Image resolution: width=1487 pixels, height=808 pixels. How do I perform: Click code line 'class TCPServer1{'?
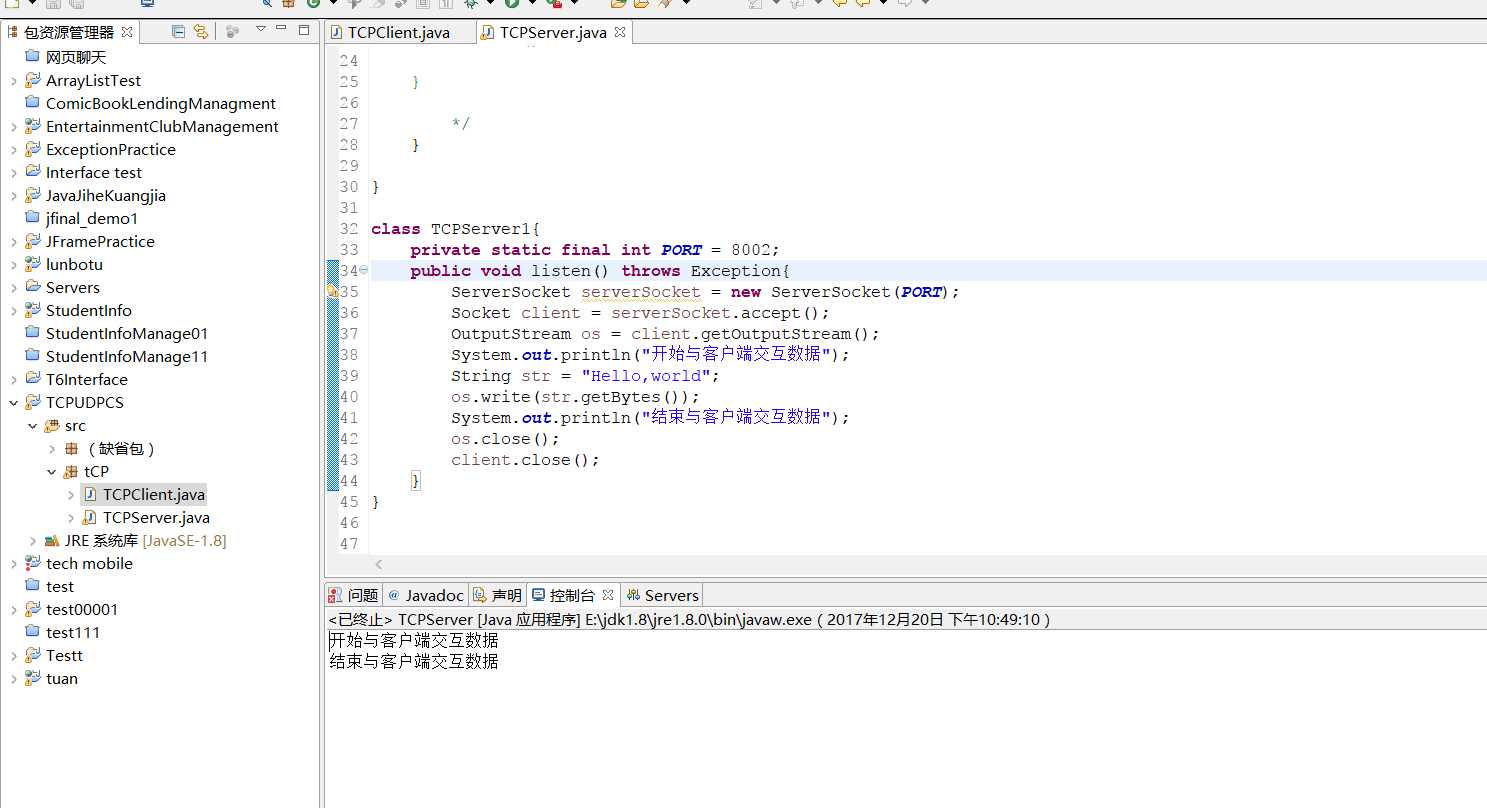click(455, 228)
